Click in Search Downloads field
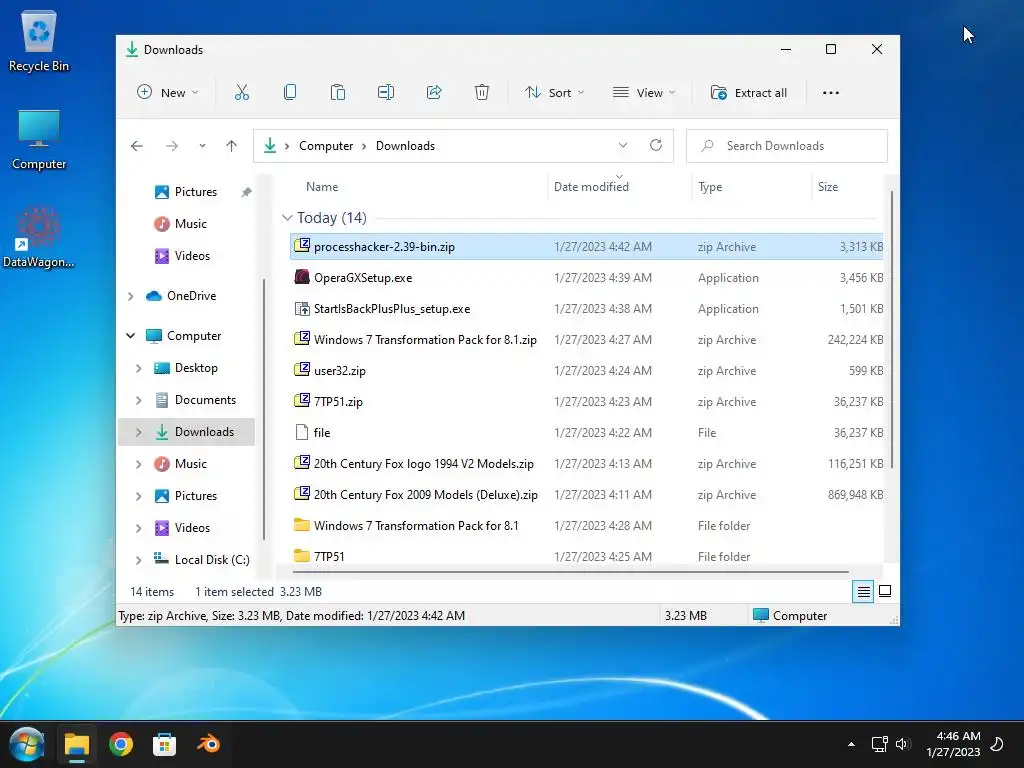The image size is (1024, 768). click(787, 146)
